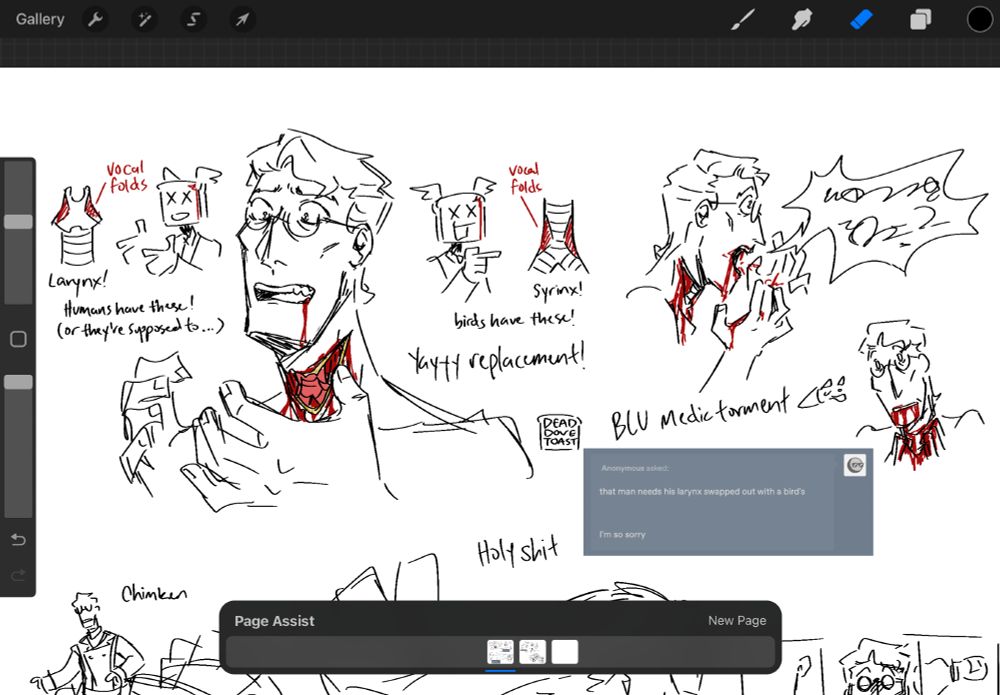Viewport: 1000px width, 695px height.
Task: Select the first page thumbnail
Action: coord(500,652)
